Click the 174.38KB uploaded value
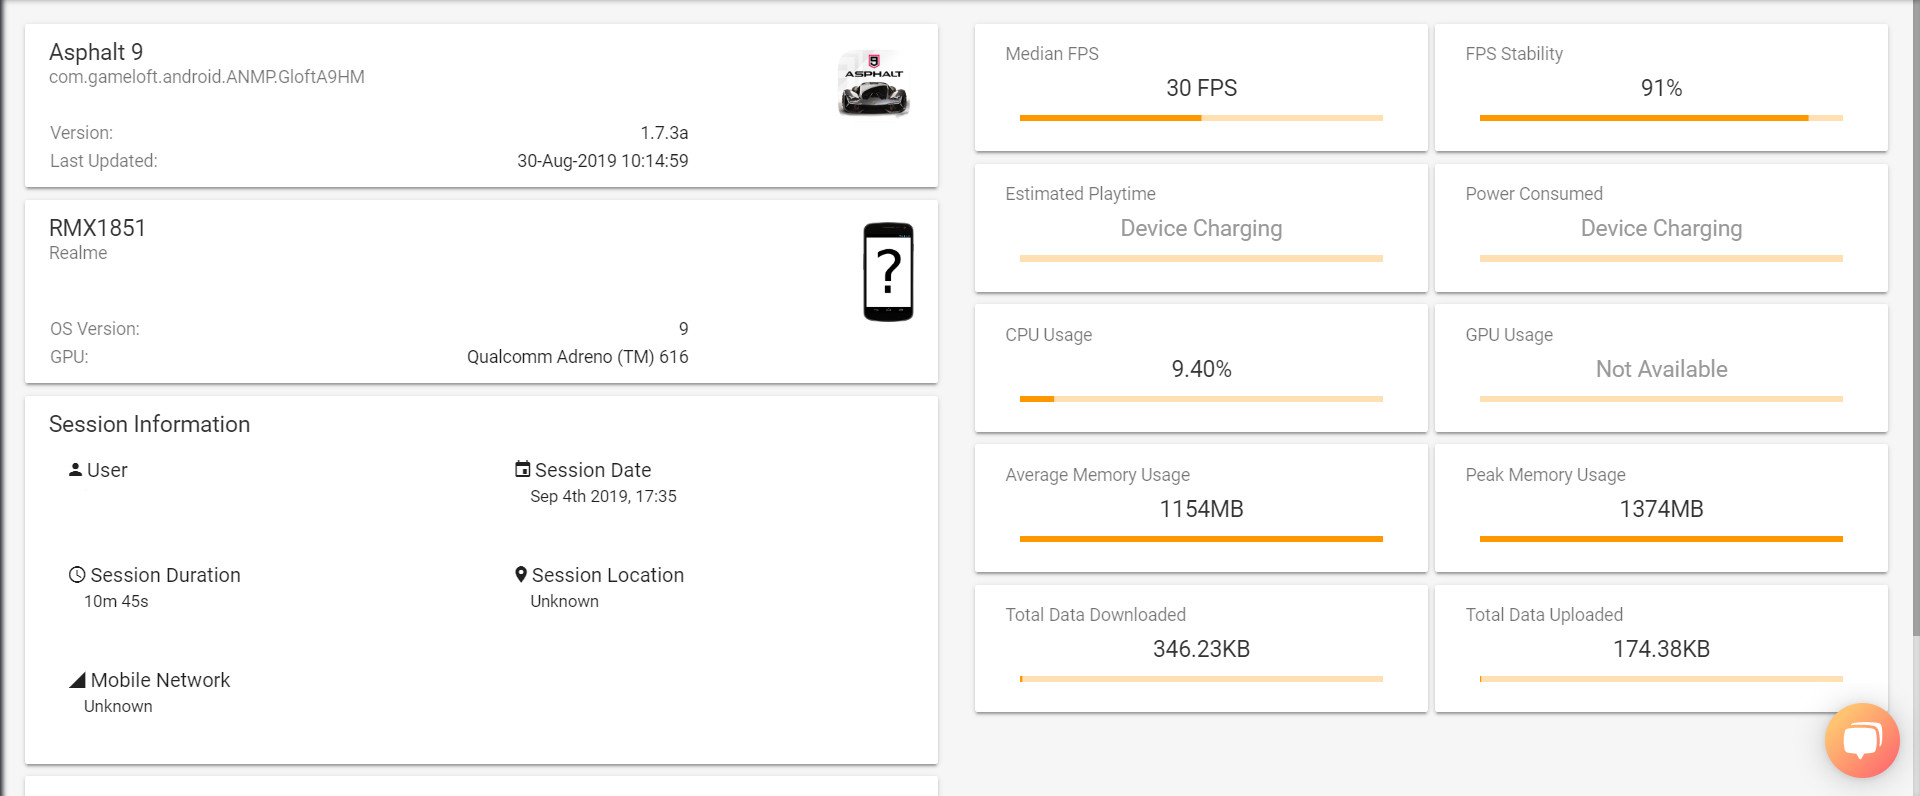 click(1661, 649)
